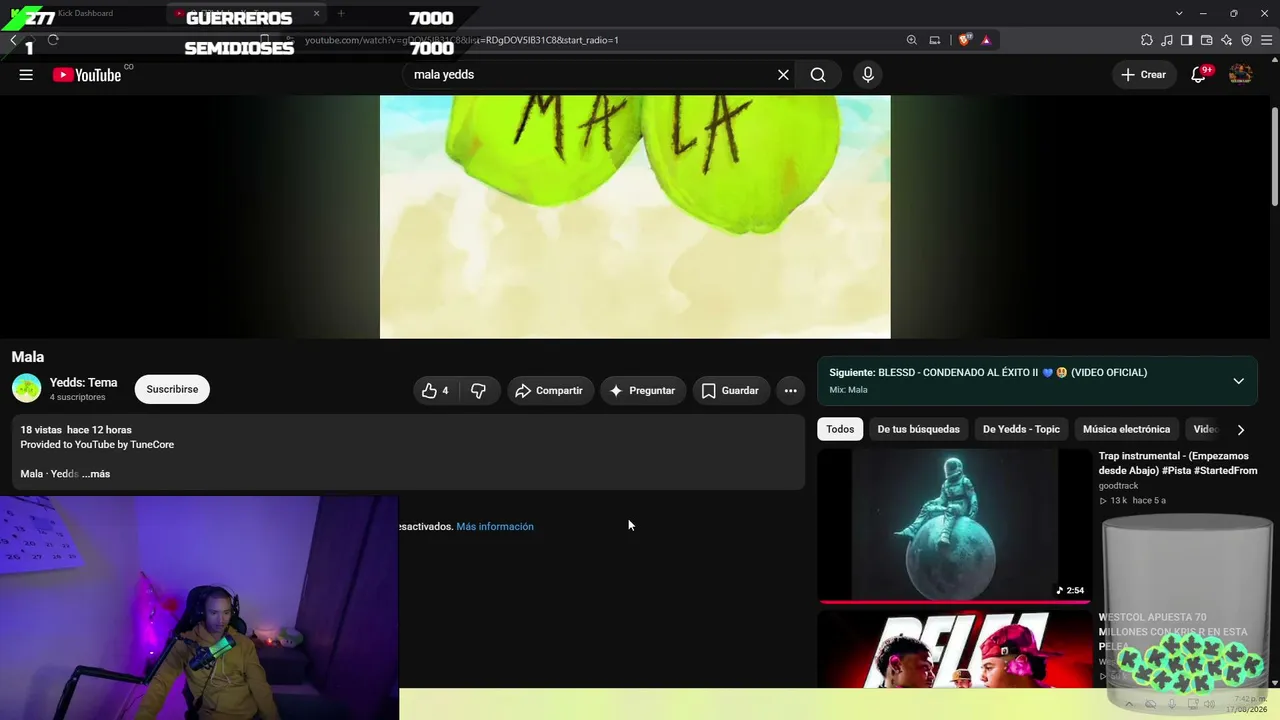Open a new browser tab
This screenshot has width=1280, height=720.
pos(341,14)
